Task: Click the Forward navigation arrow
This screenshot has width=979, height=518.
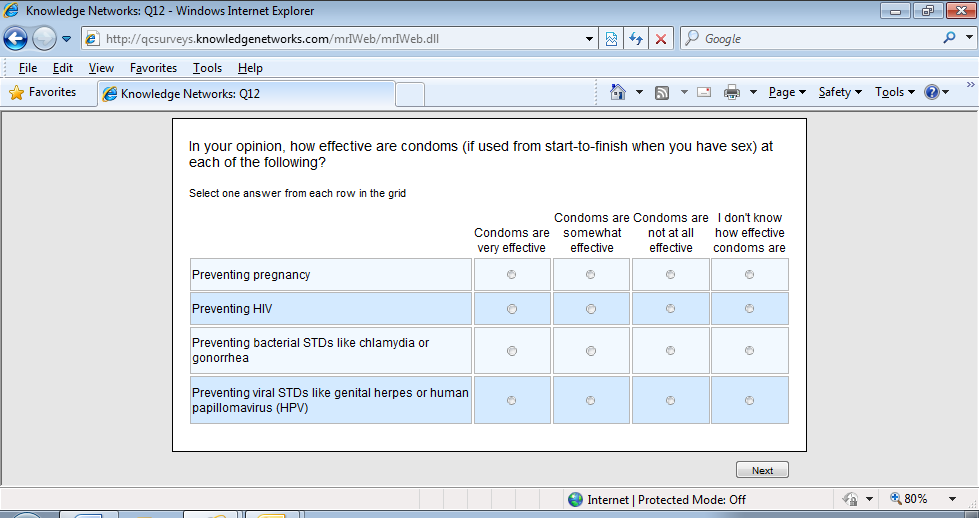Action: (44, 39)
